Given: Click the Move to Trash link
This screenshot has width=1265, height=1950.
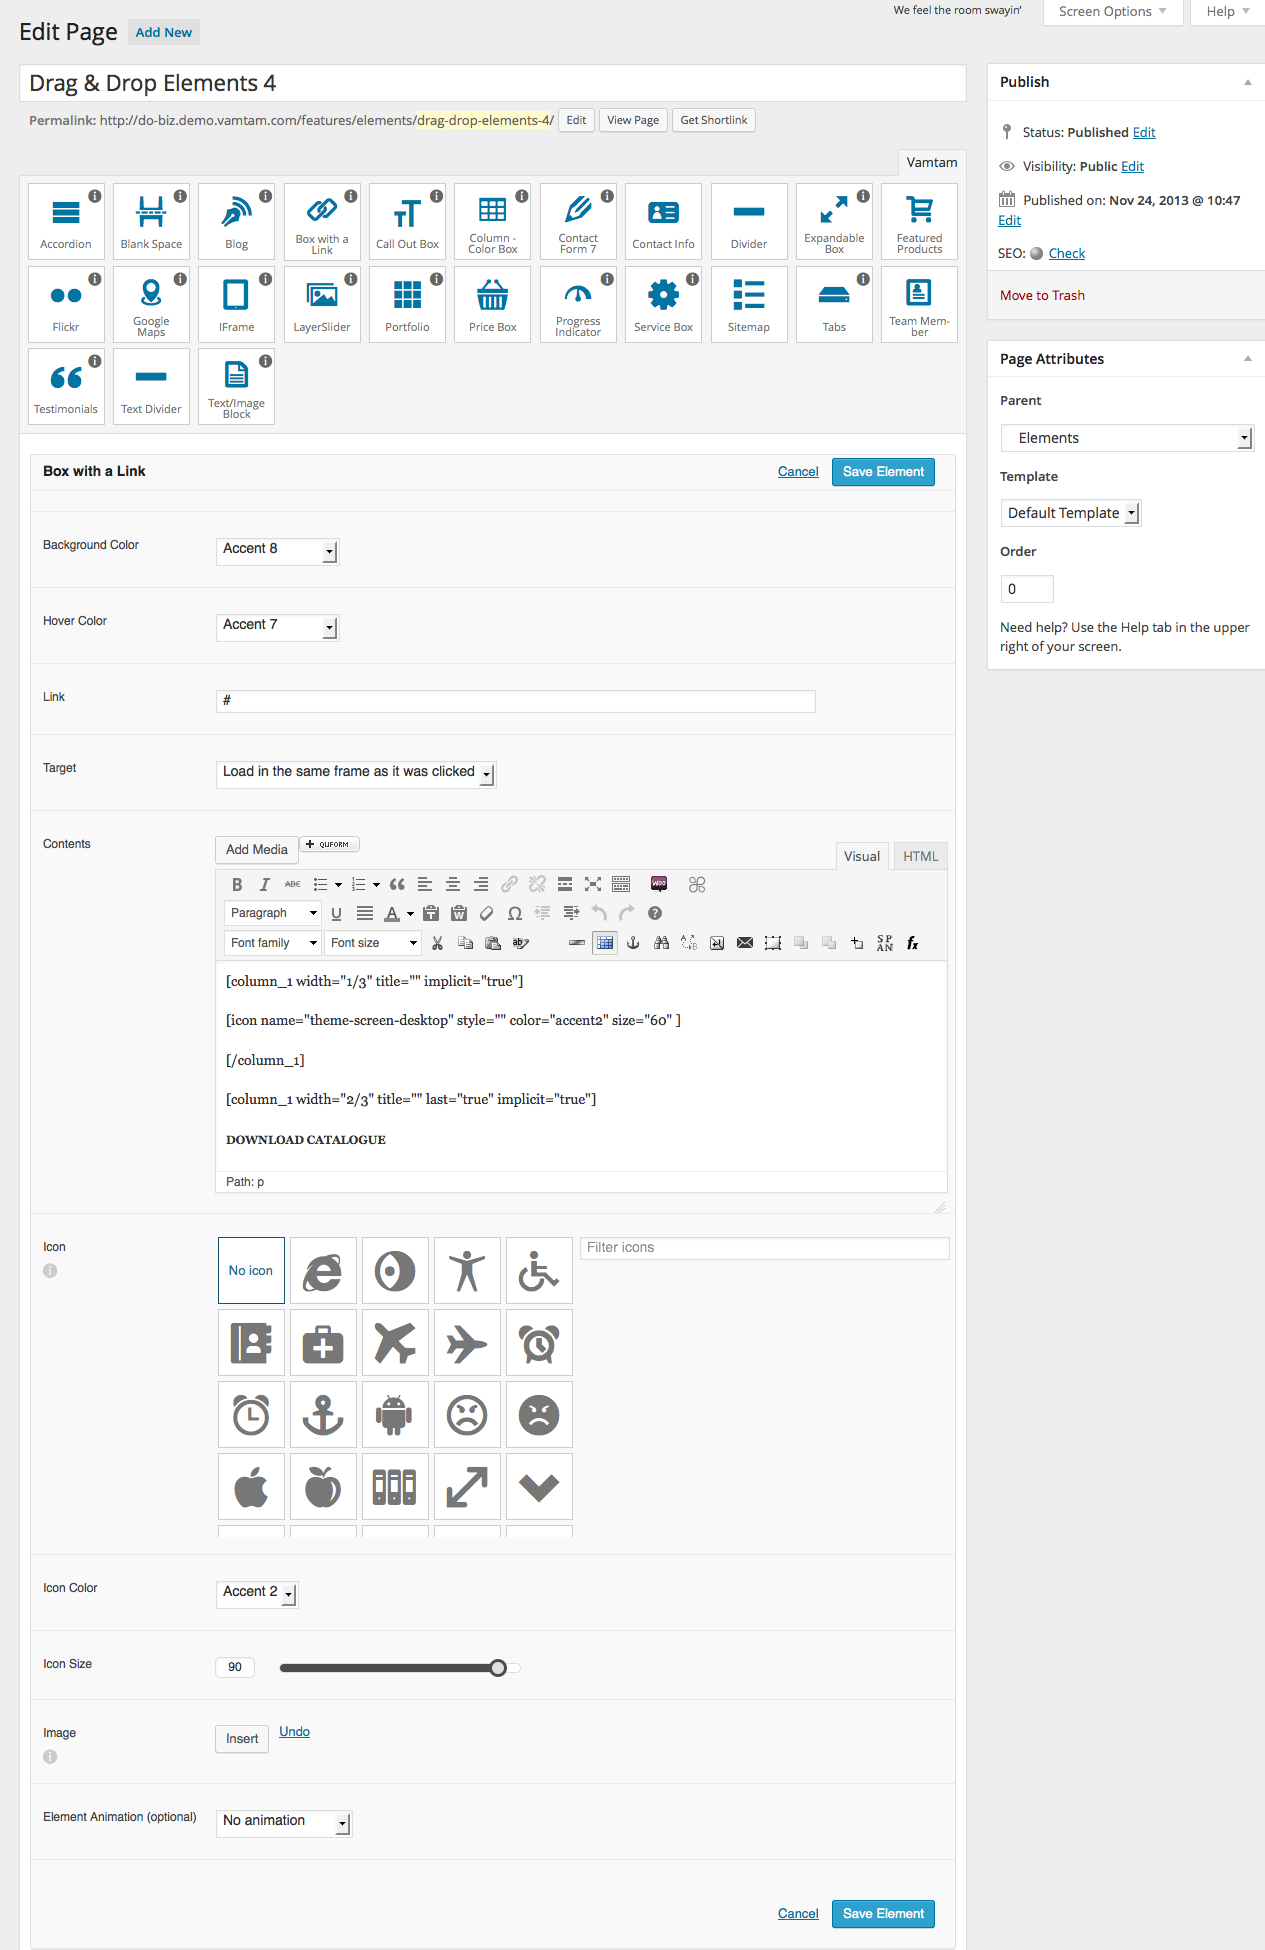Looking at the screenshot, I should click(1042, 296).
